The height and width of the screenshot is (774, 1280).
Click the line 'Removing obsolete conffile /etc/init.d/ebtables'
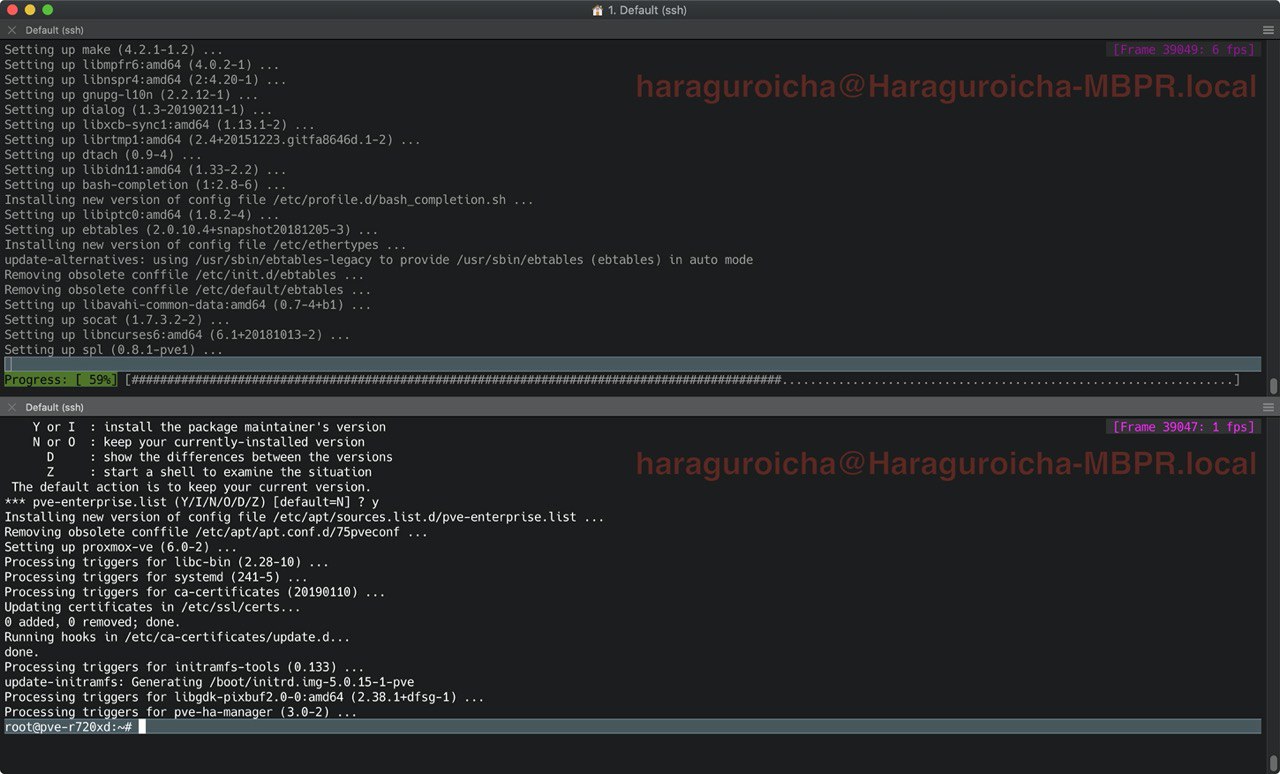pyautogui.click(x=185, y=274)
